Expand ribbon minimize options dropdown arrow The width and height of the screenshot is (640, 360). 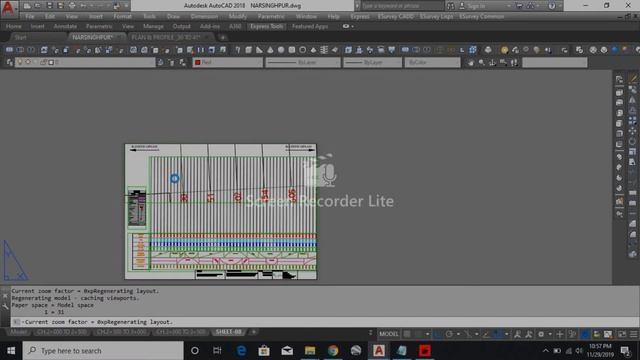click(x=353, y=27)
